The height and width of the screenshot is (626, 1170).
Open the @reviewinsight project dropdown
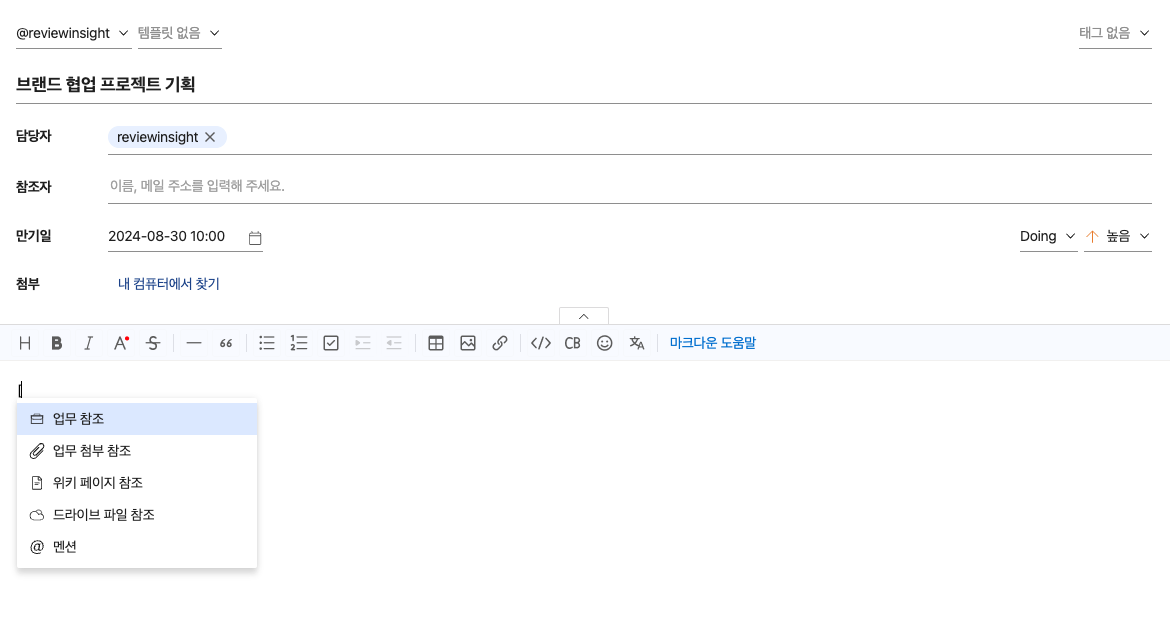[x=73, y=33]
